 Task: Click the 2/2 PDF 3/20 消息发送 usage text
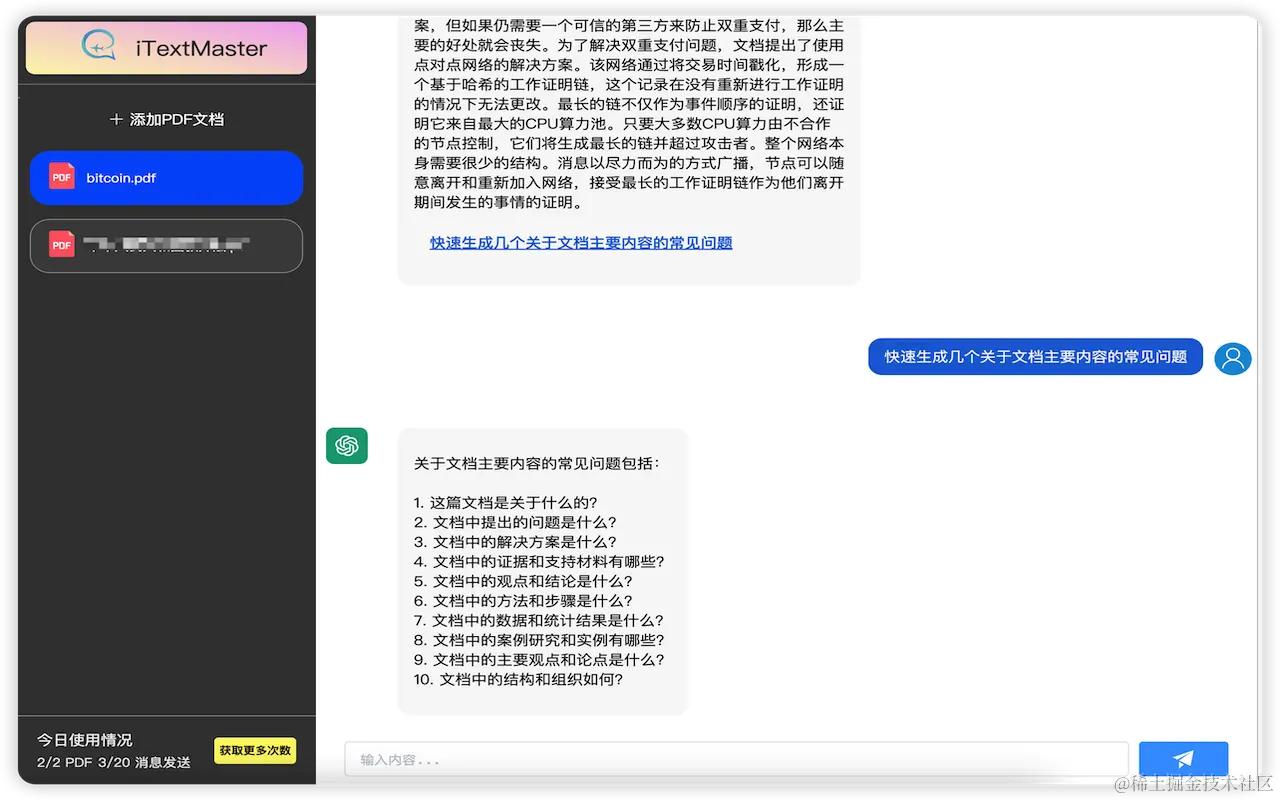(x=114, y=762)
